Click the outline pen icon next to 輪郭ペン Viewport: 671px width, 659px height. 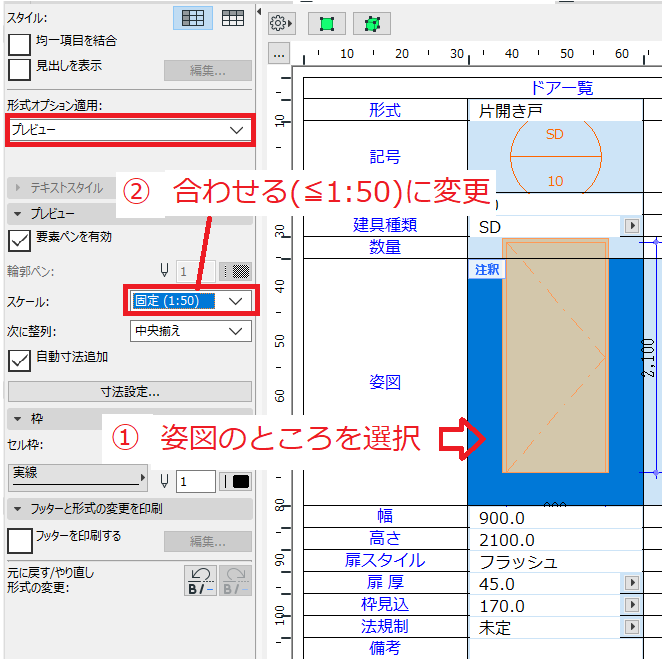tap(164, 271)
